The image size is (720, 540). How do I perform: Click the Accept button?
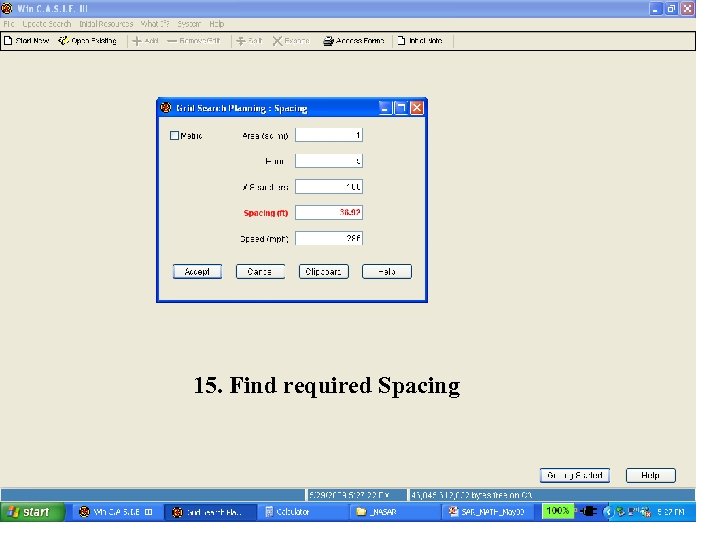pos(197,271)
